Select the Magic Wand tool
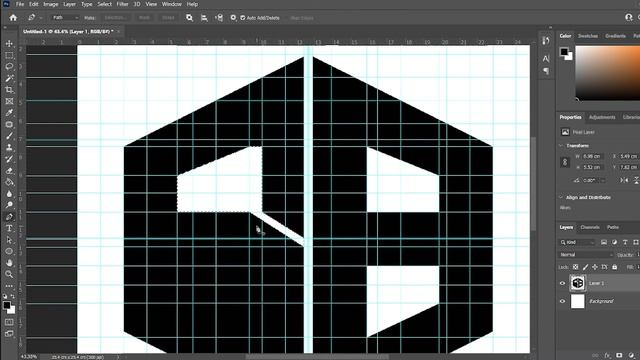Screen dimensions: 640x360 pyautogui.click(x=9, y=78)
